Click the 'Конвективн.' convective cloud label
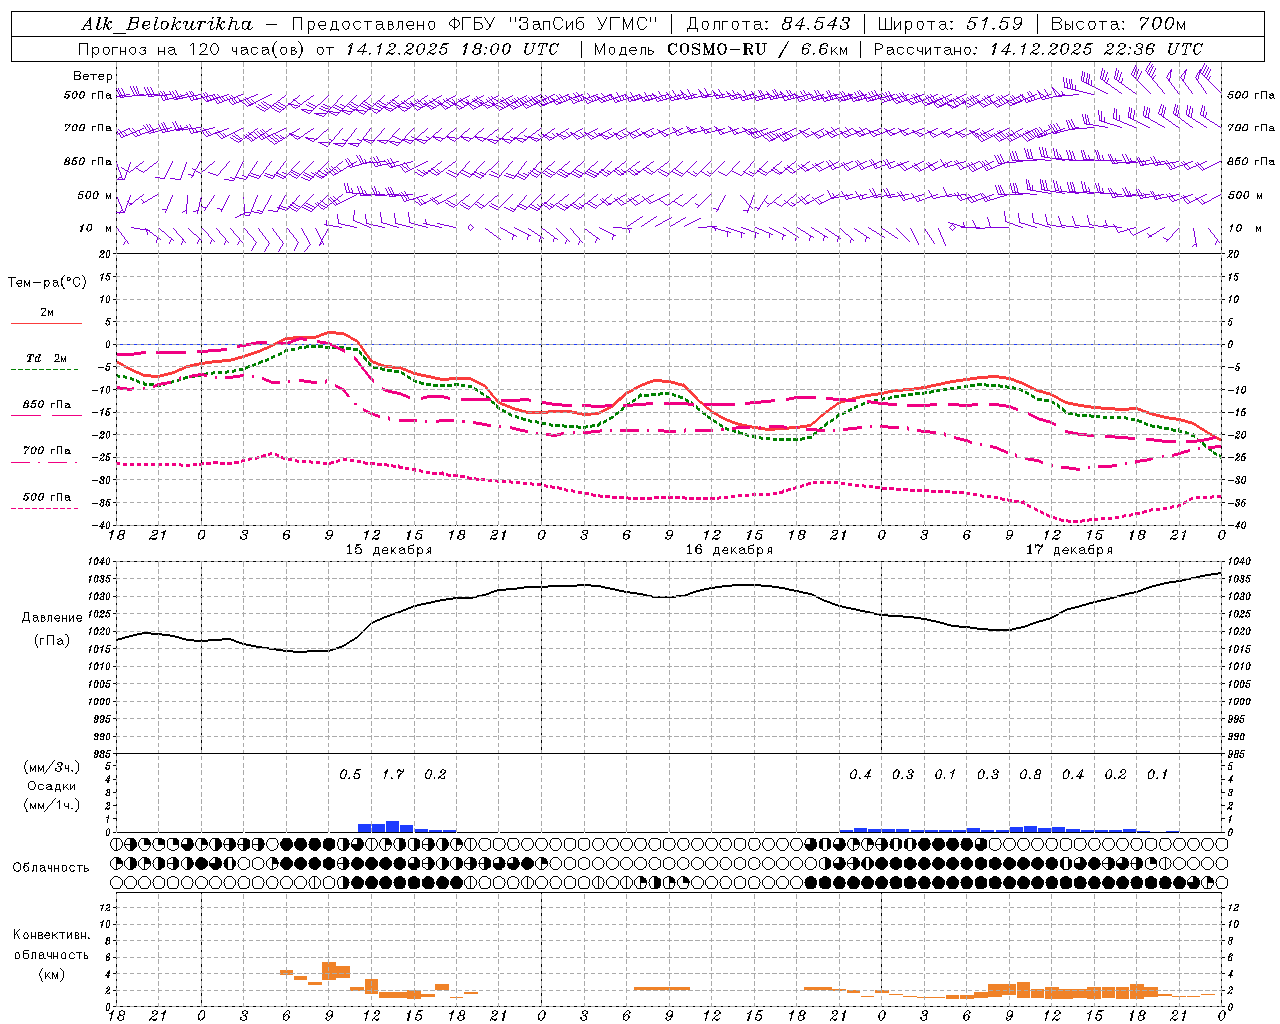Image resolution: width=1280 pixels, height=1024 pixels. tap(52, 935)
